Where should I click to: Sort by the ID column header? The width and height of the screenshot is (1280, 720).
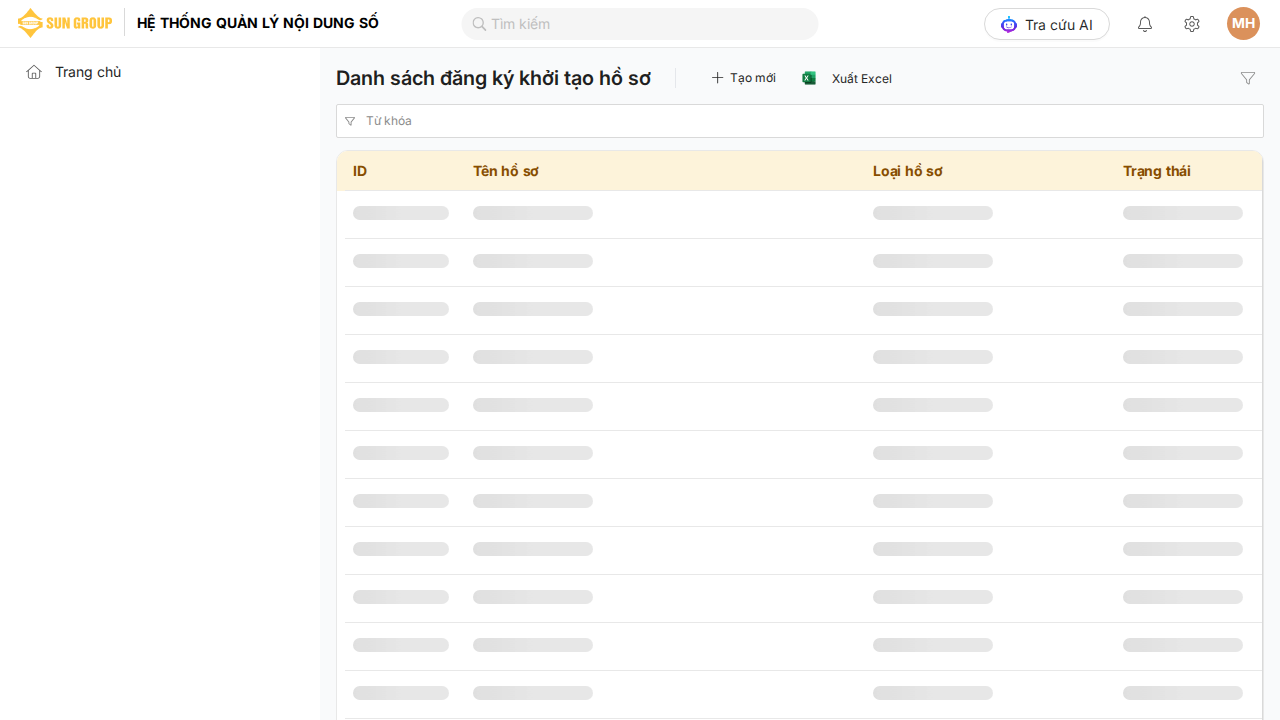360,171
